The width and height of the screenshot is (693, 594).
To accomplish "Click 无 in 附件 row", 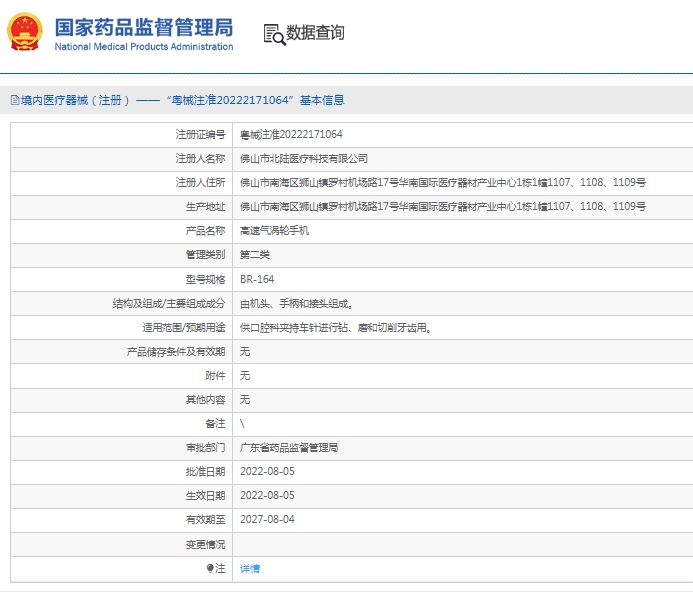I will 245,376.
